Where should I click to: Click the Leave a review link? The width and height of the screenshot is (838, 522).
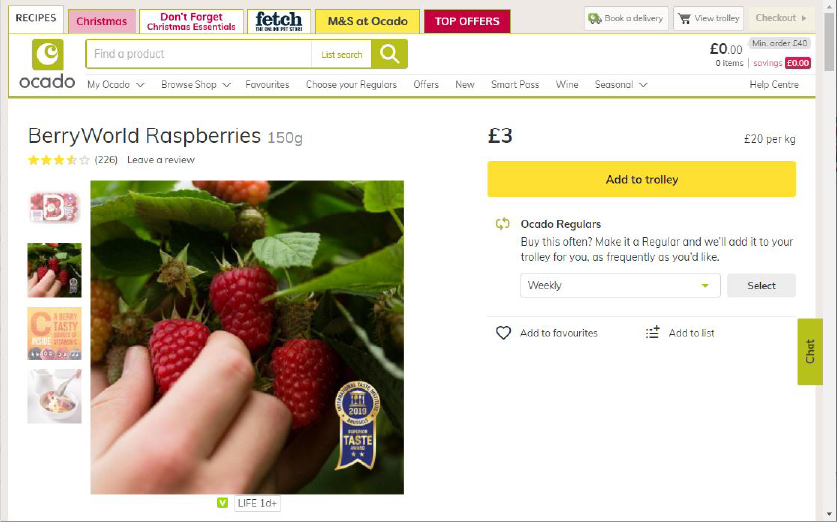pyautogui.click(x=161, y=160)
